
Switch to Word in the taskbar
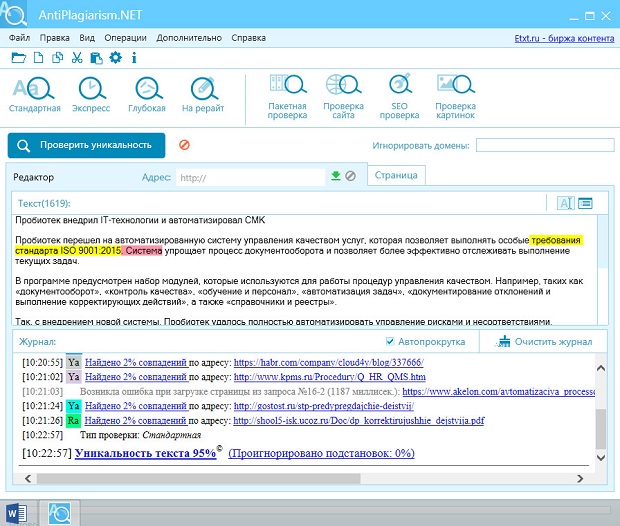(17, 513)
